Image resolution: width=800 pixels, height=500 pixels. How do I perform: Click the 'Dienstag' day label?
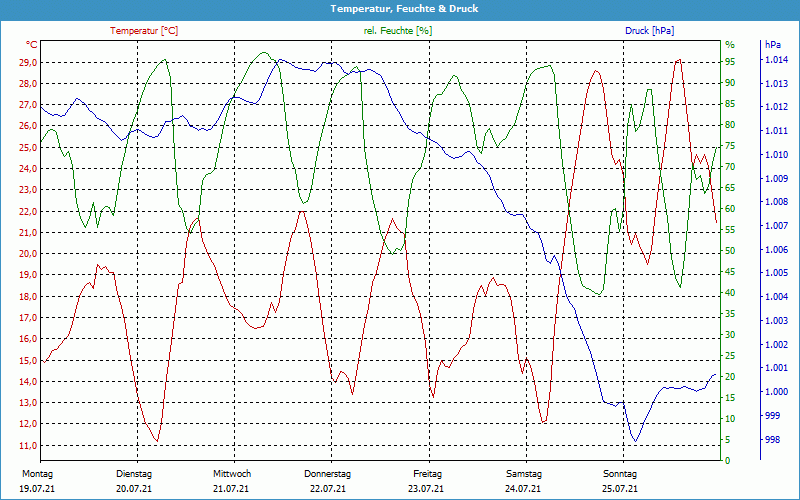[x=134, y=473]
